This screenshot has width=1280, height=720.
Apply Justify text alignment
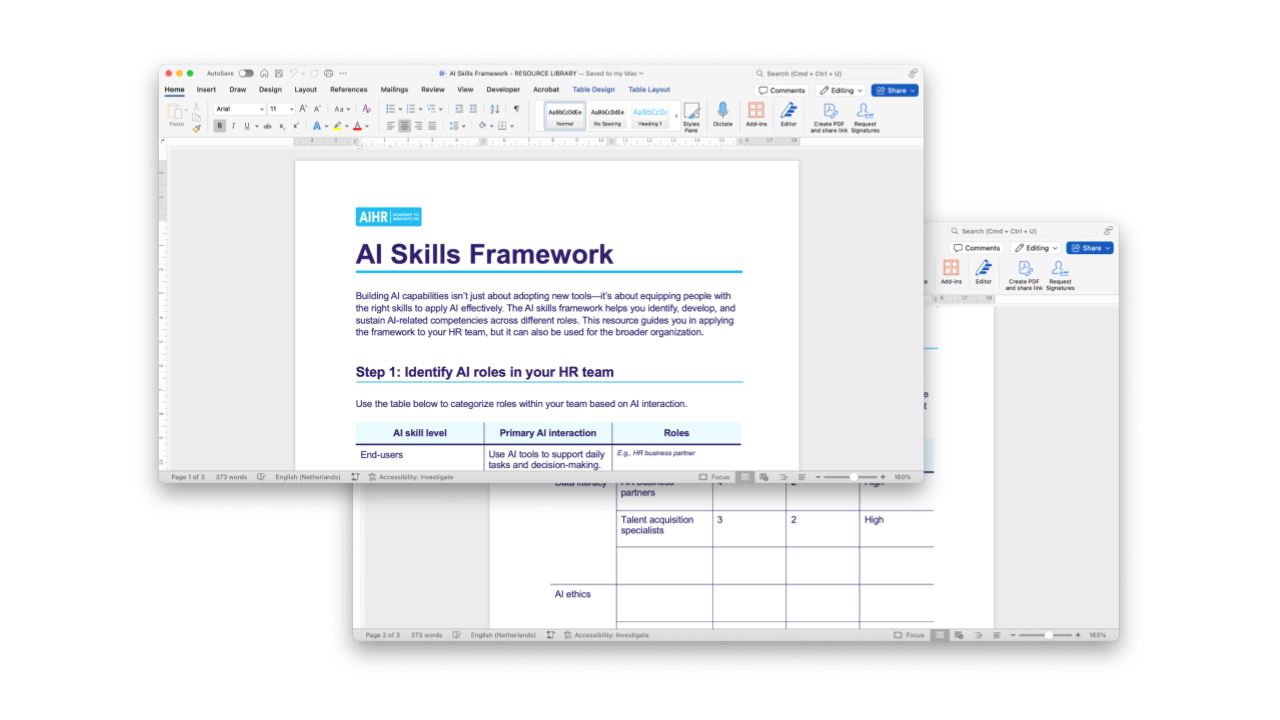432,126
